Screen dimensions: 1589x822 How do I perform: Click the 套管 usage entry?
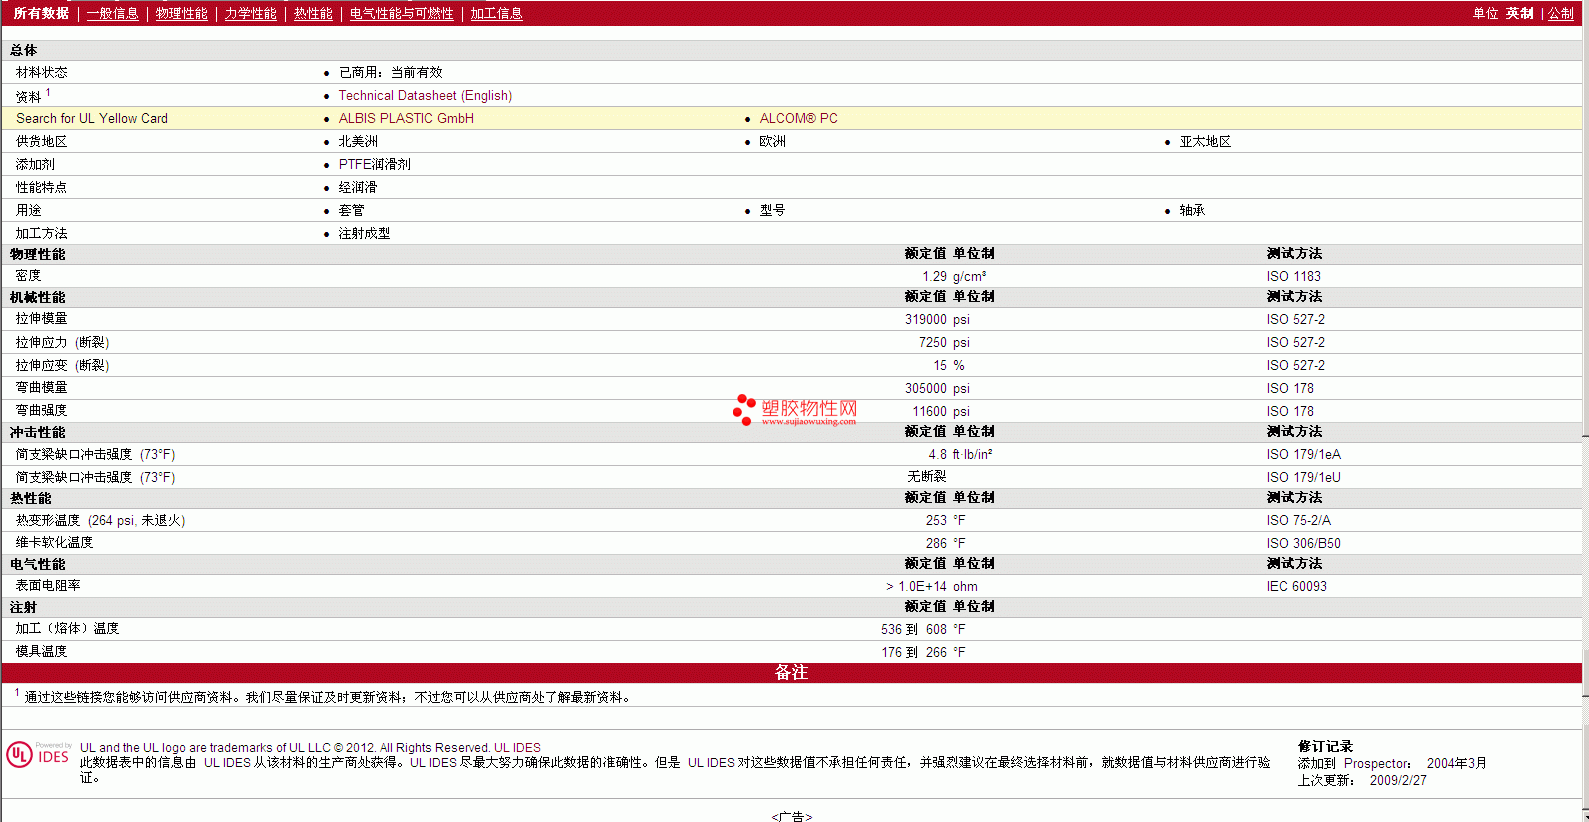[x=352, y=211]
